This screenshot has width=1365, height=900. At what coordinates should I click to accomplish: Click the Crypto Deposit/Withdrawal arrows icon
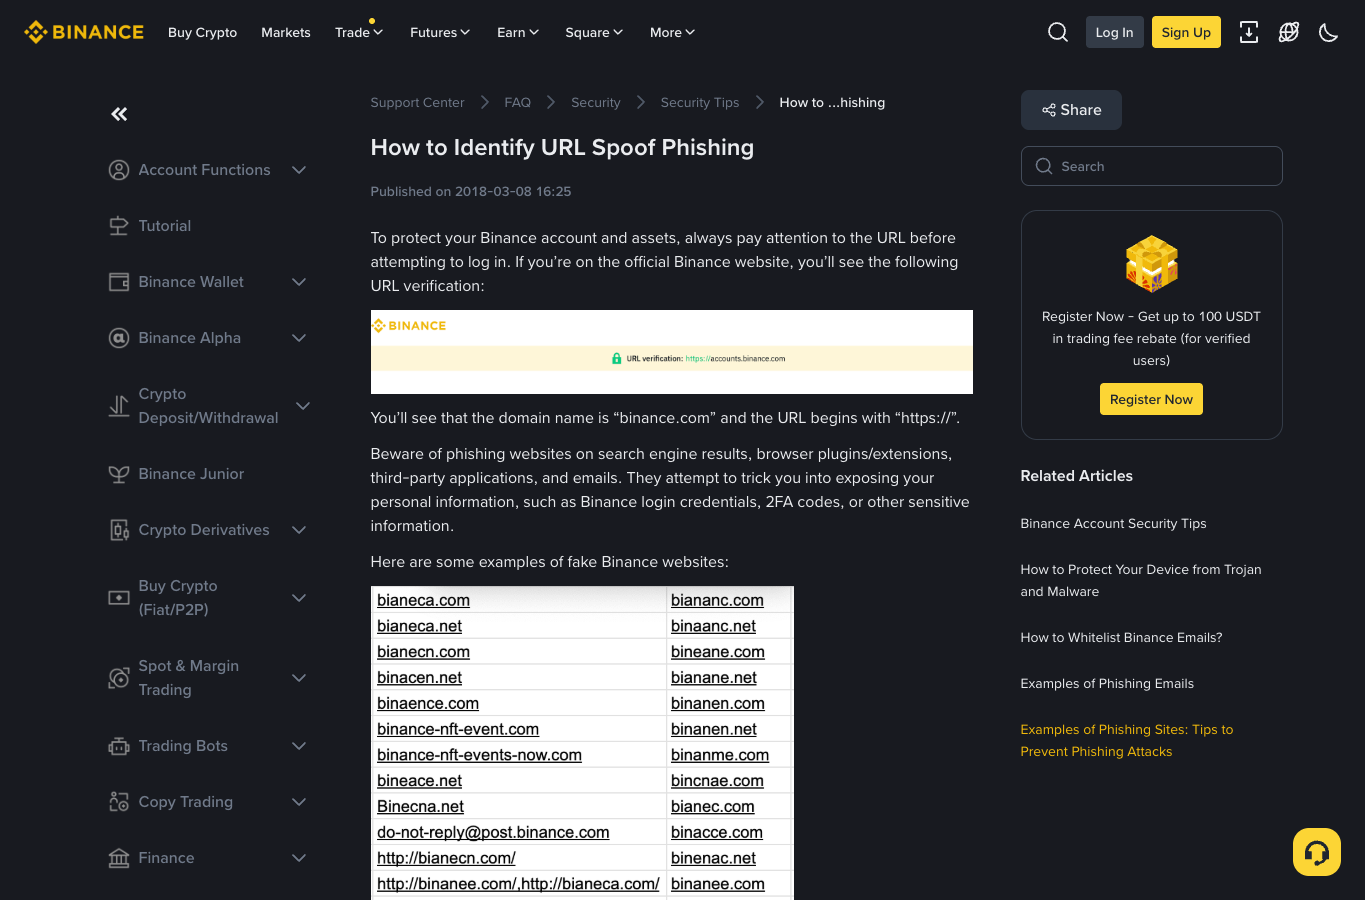click(119, 406)
